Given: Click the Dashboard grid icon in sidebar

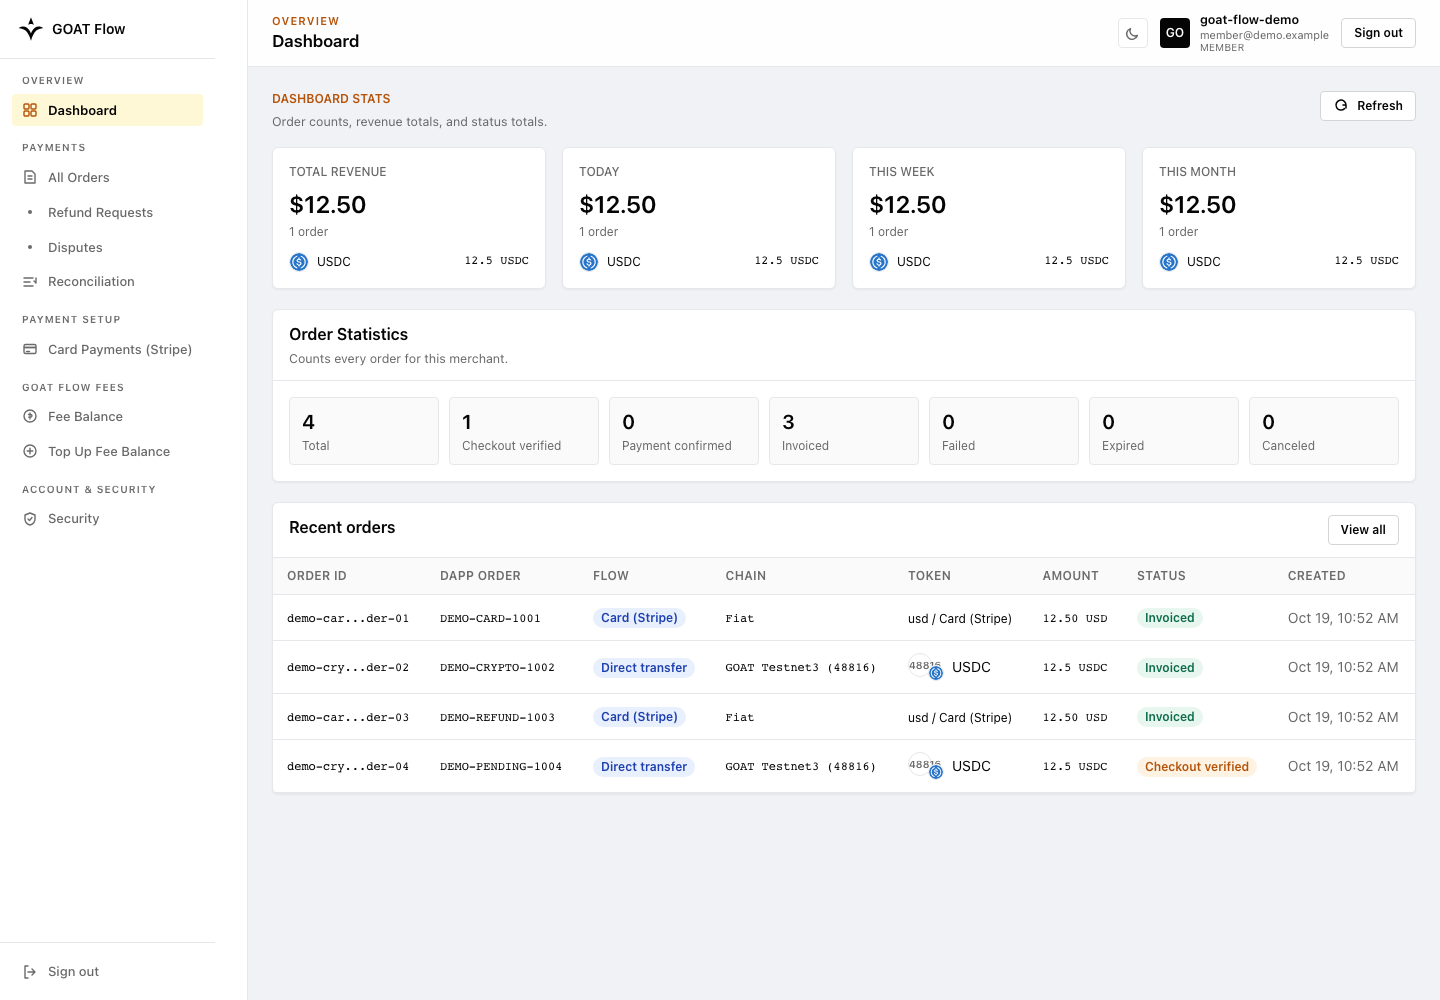Looking at the screenshot, I should point(30,110).
